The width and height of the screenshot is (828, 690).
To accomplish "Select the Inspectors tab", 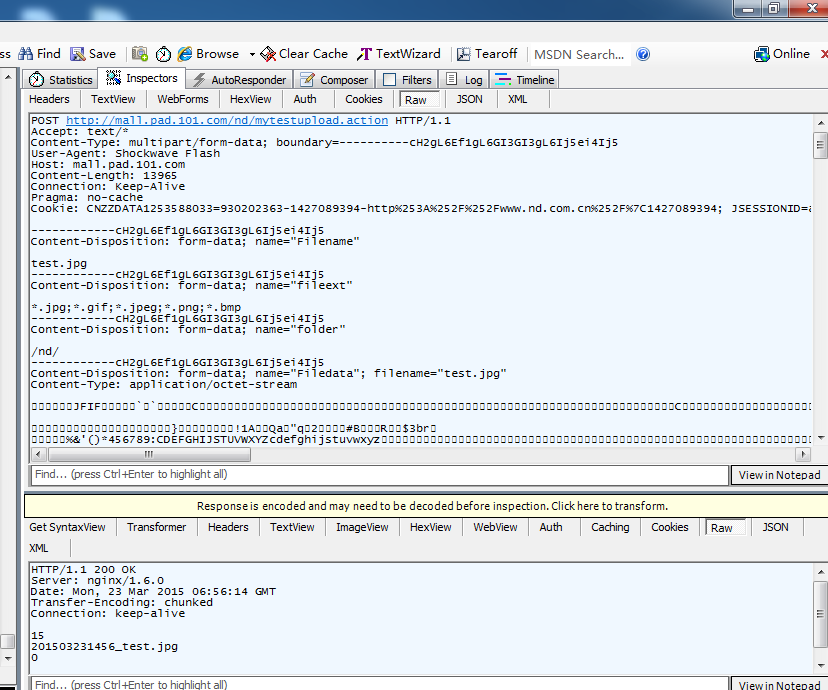I will [x=142, y=78].
